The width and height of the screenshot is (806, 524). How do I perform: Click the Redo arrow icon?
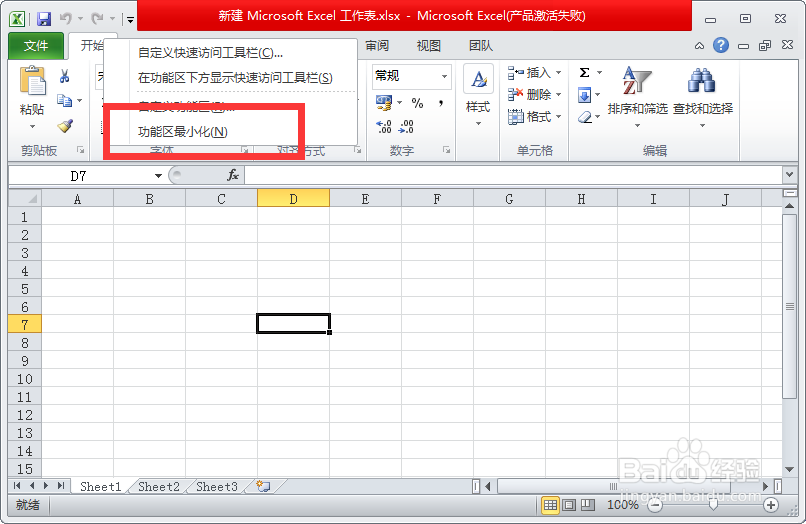tap(98, 19)
